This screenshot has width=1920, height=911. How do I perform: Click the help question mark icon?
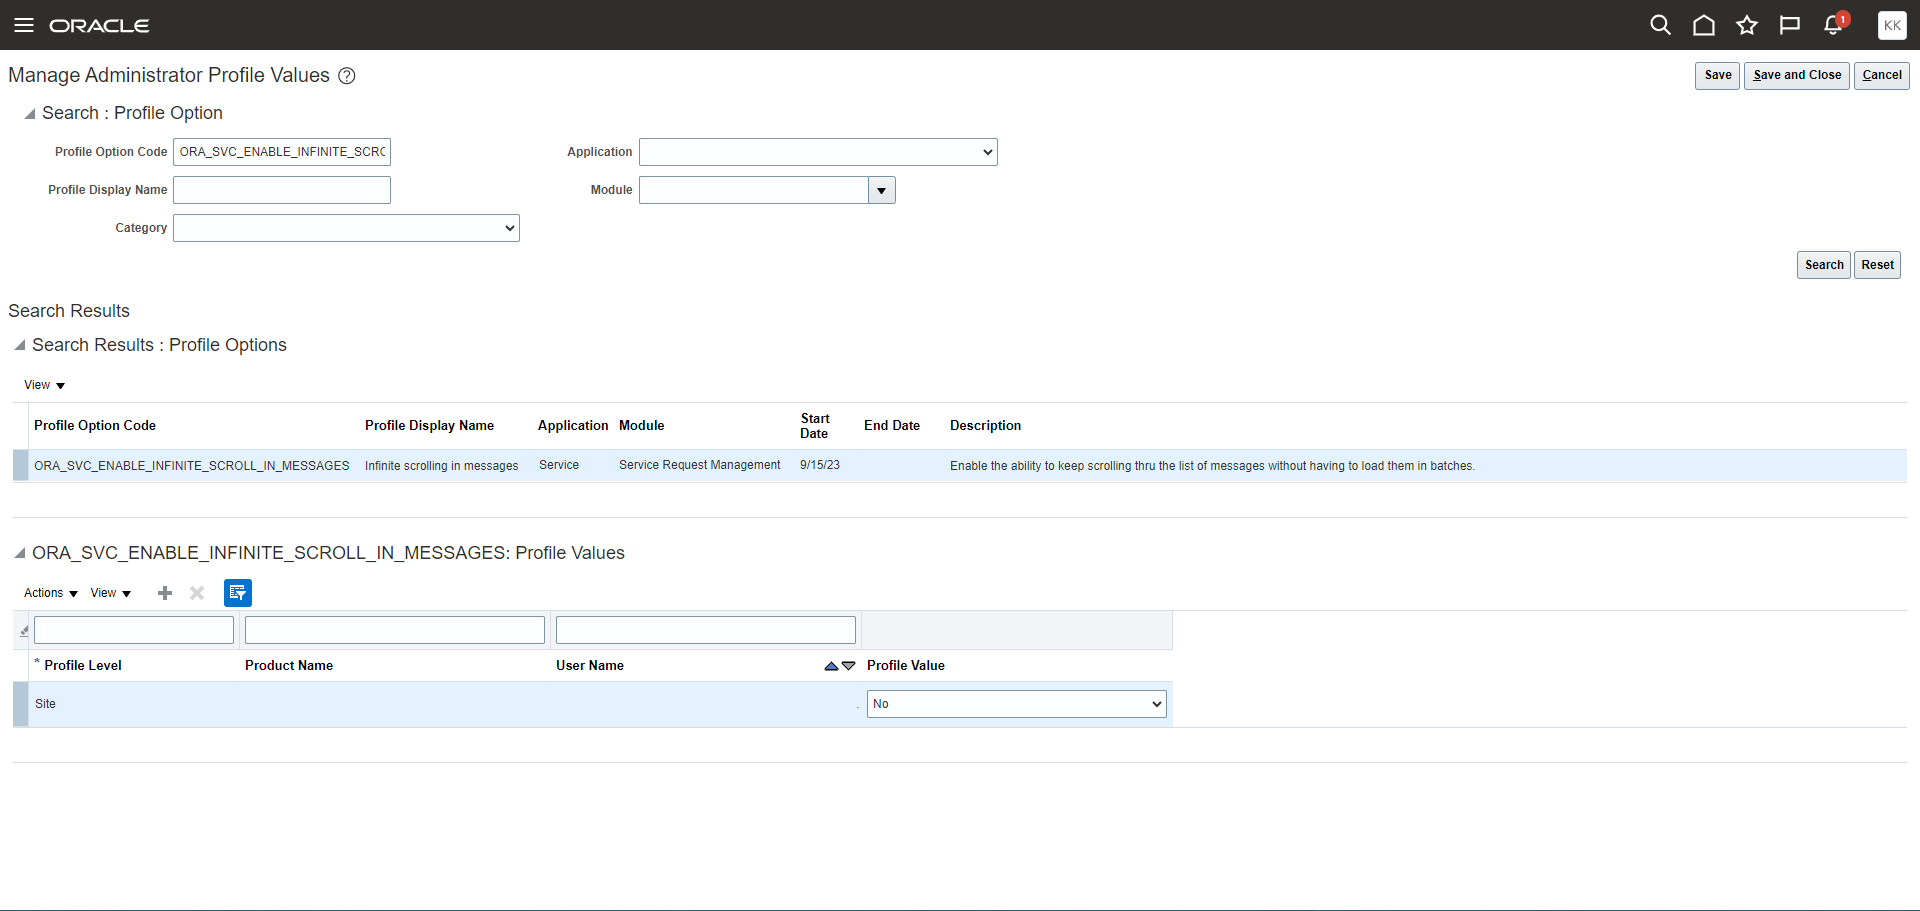click(x=347, y=75)
